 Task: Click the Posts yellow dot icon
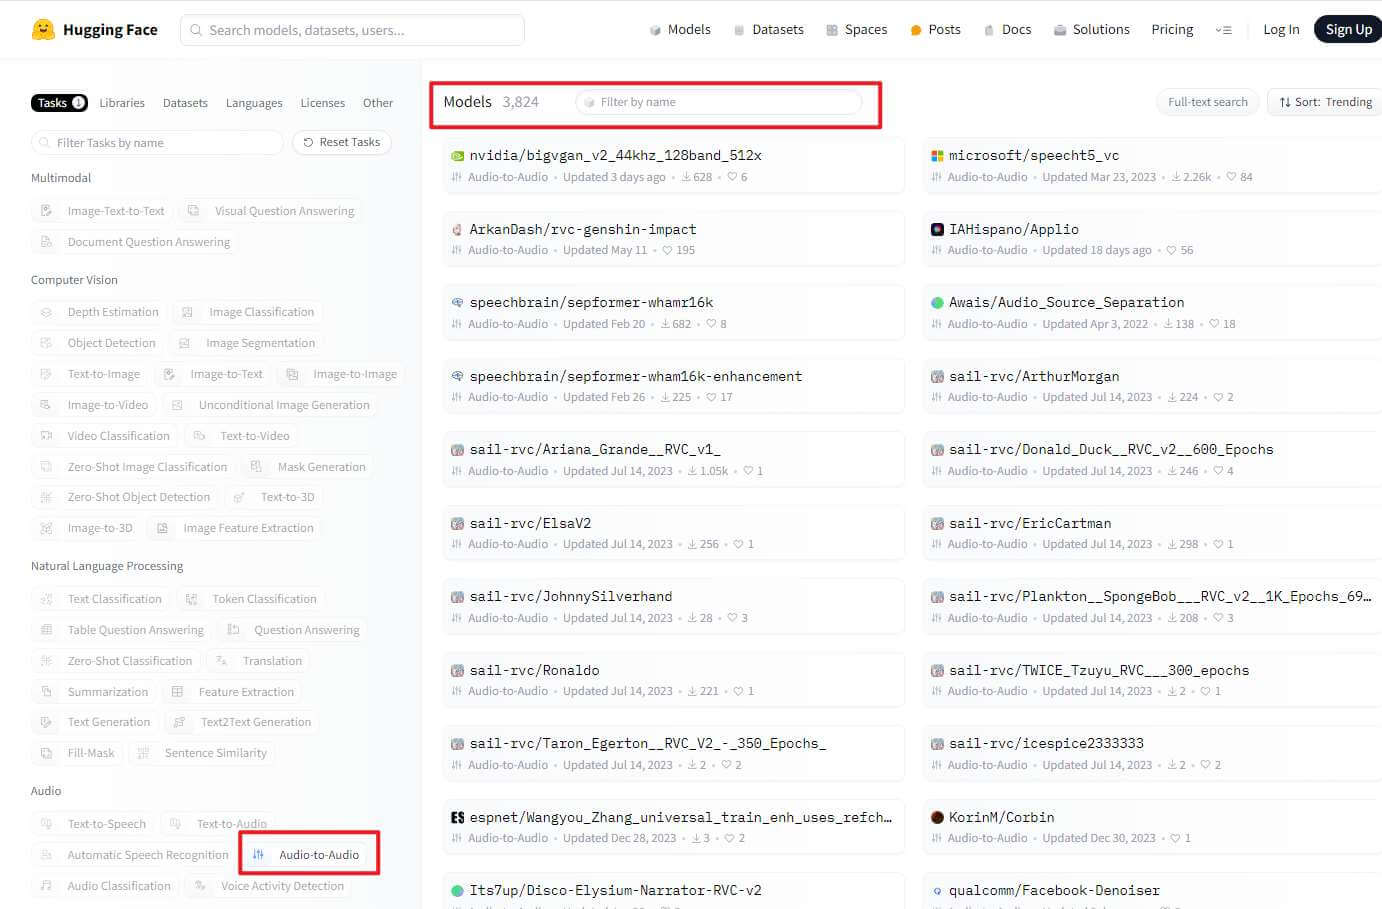[916, 30]
